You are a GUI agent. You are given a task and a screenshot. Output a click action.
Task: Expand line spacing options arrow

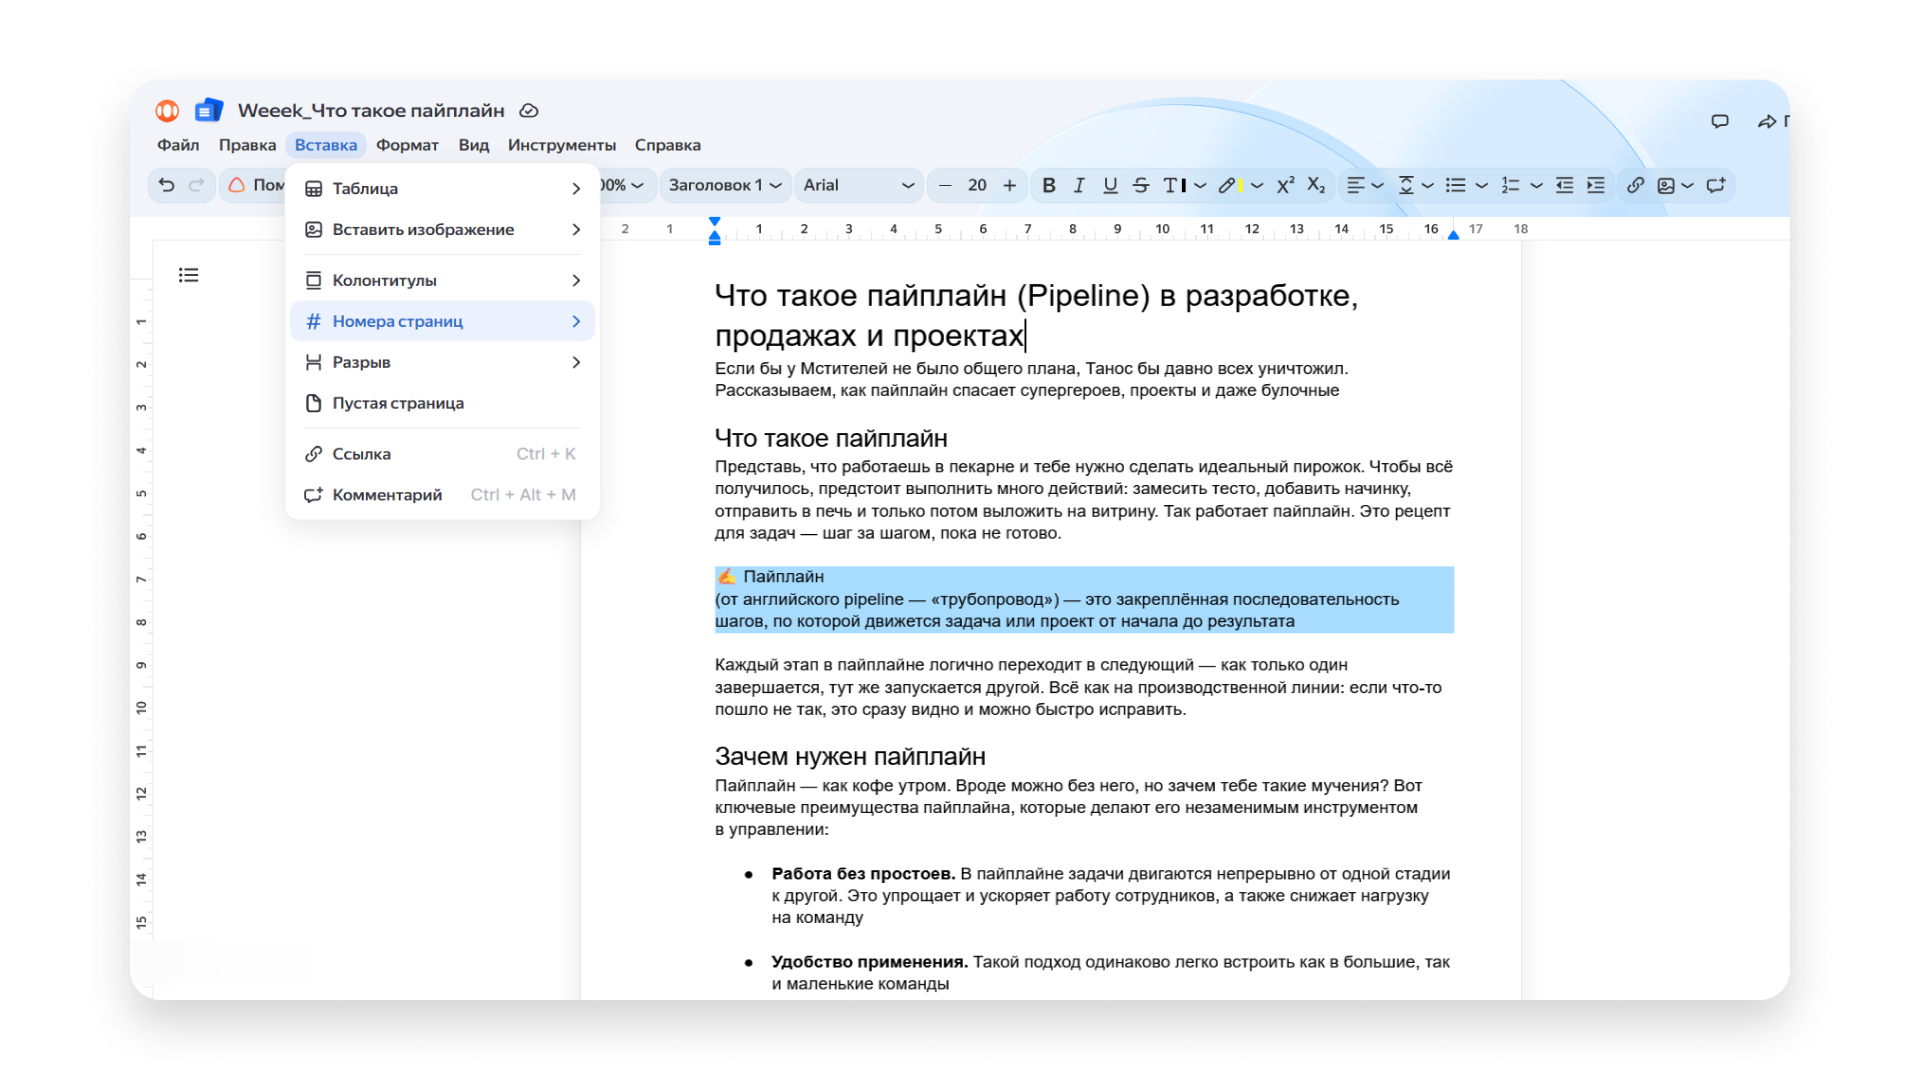1428,186
